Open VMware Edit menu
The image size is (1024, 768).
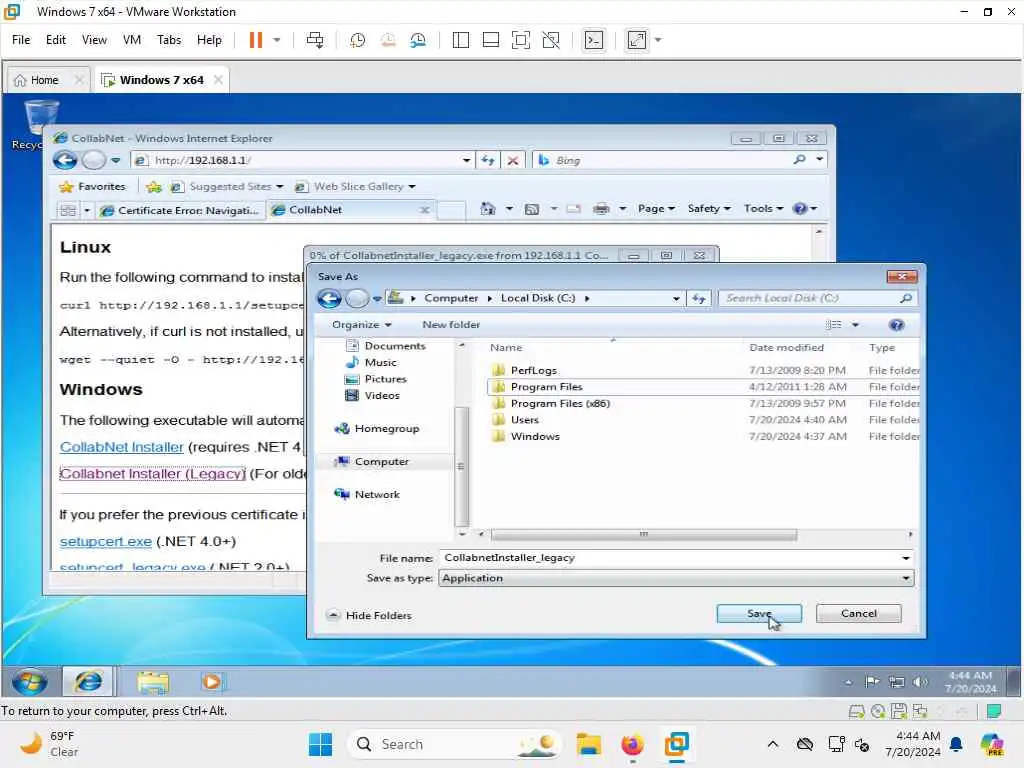pos(56,40)
